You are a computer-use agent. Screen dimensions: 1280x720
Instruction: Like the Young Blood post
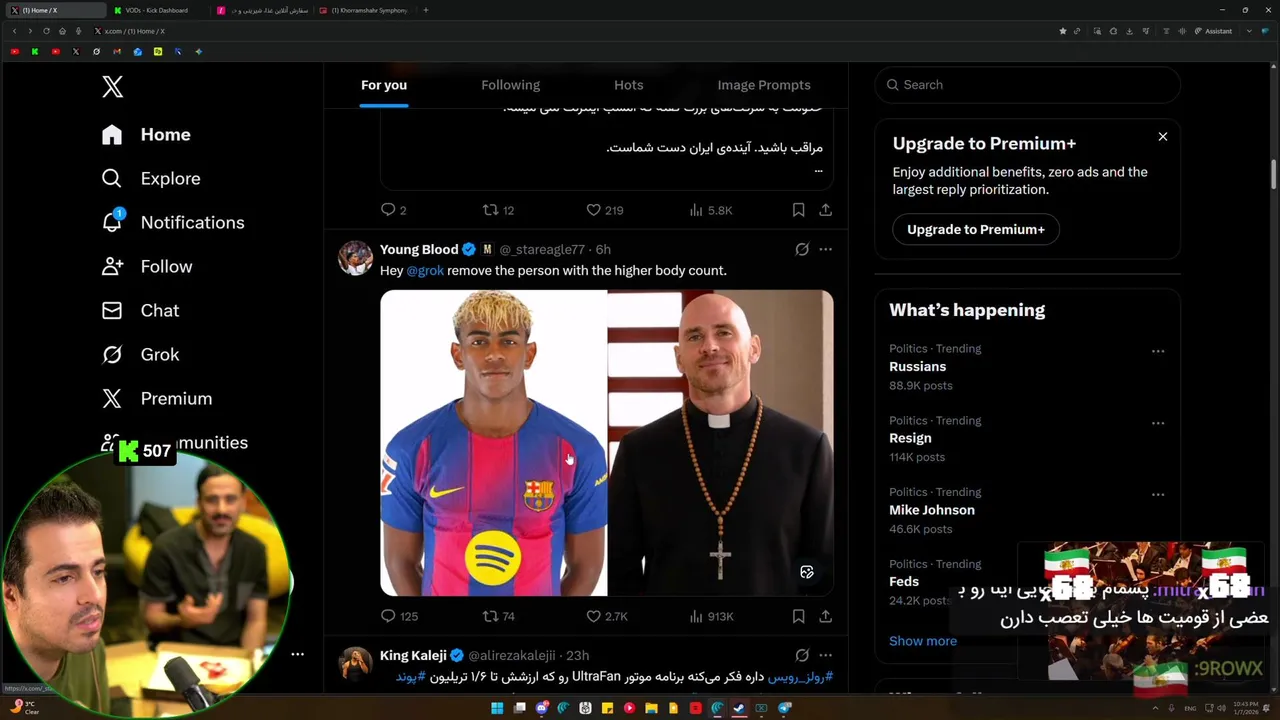pyautogui.click(x=607, y=616)
